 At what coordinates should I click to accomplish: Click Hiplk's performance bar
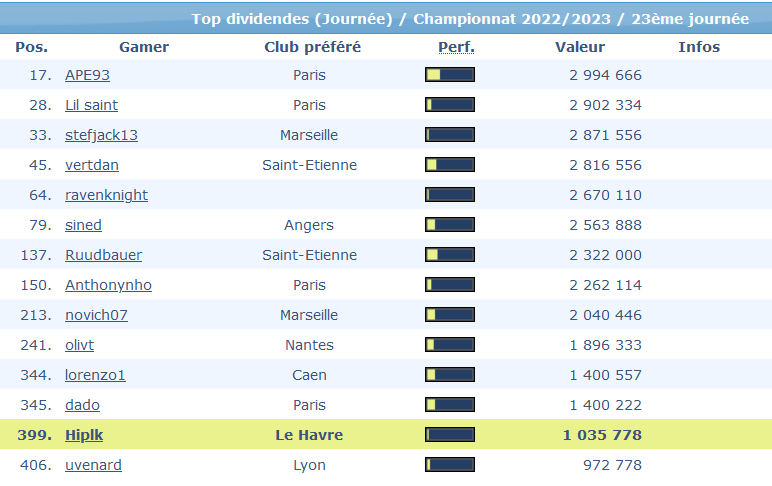tap(450, 435)
